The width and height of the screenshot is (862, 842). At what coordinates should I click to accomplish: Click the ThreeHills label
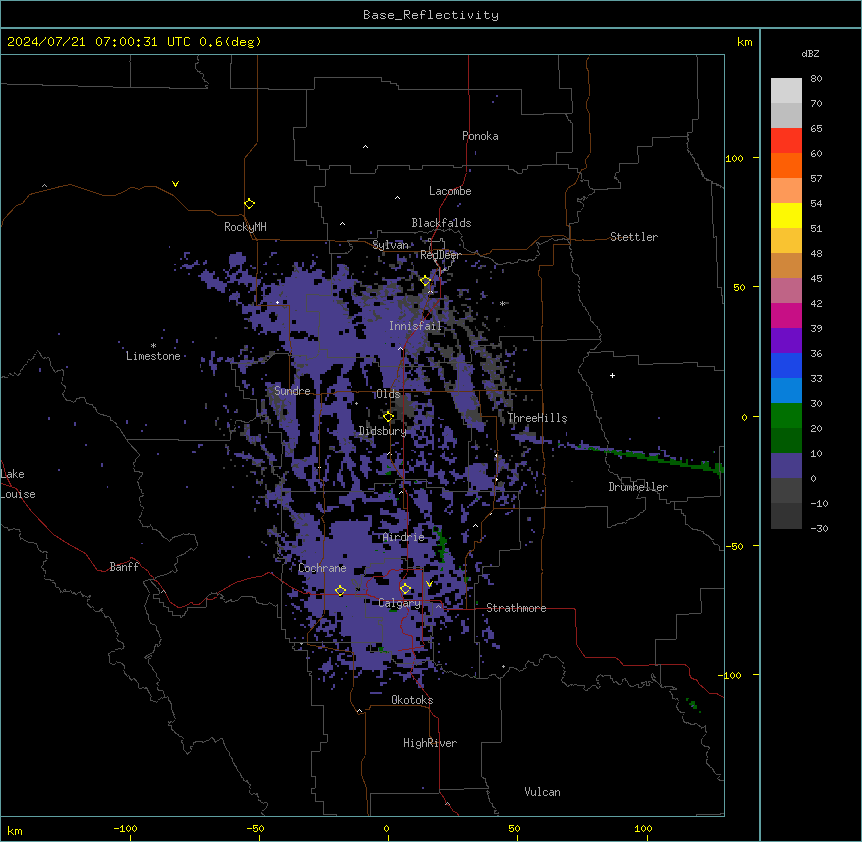click(538, 418)
